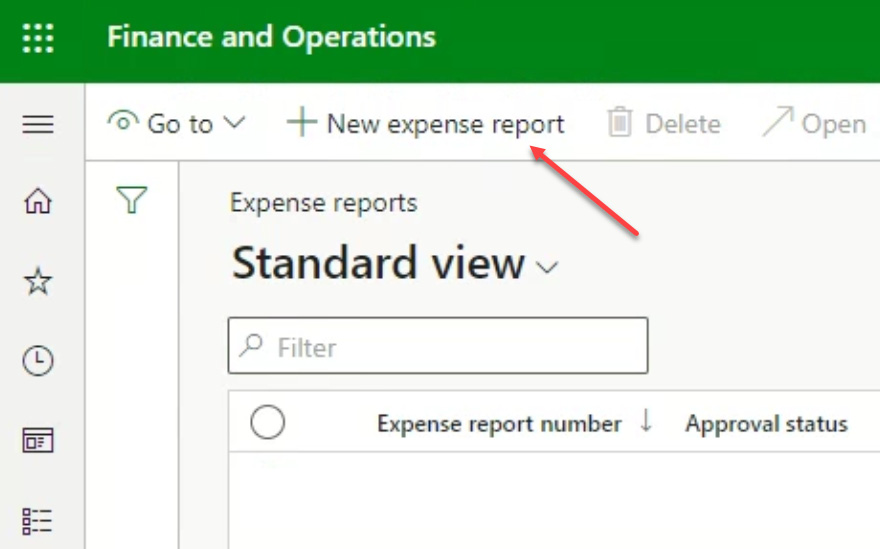Viewport: 880px width, 549px height.
Task: Click the Delete toolbar button
Action: pos(664,123)
